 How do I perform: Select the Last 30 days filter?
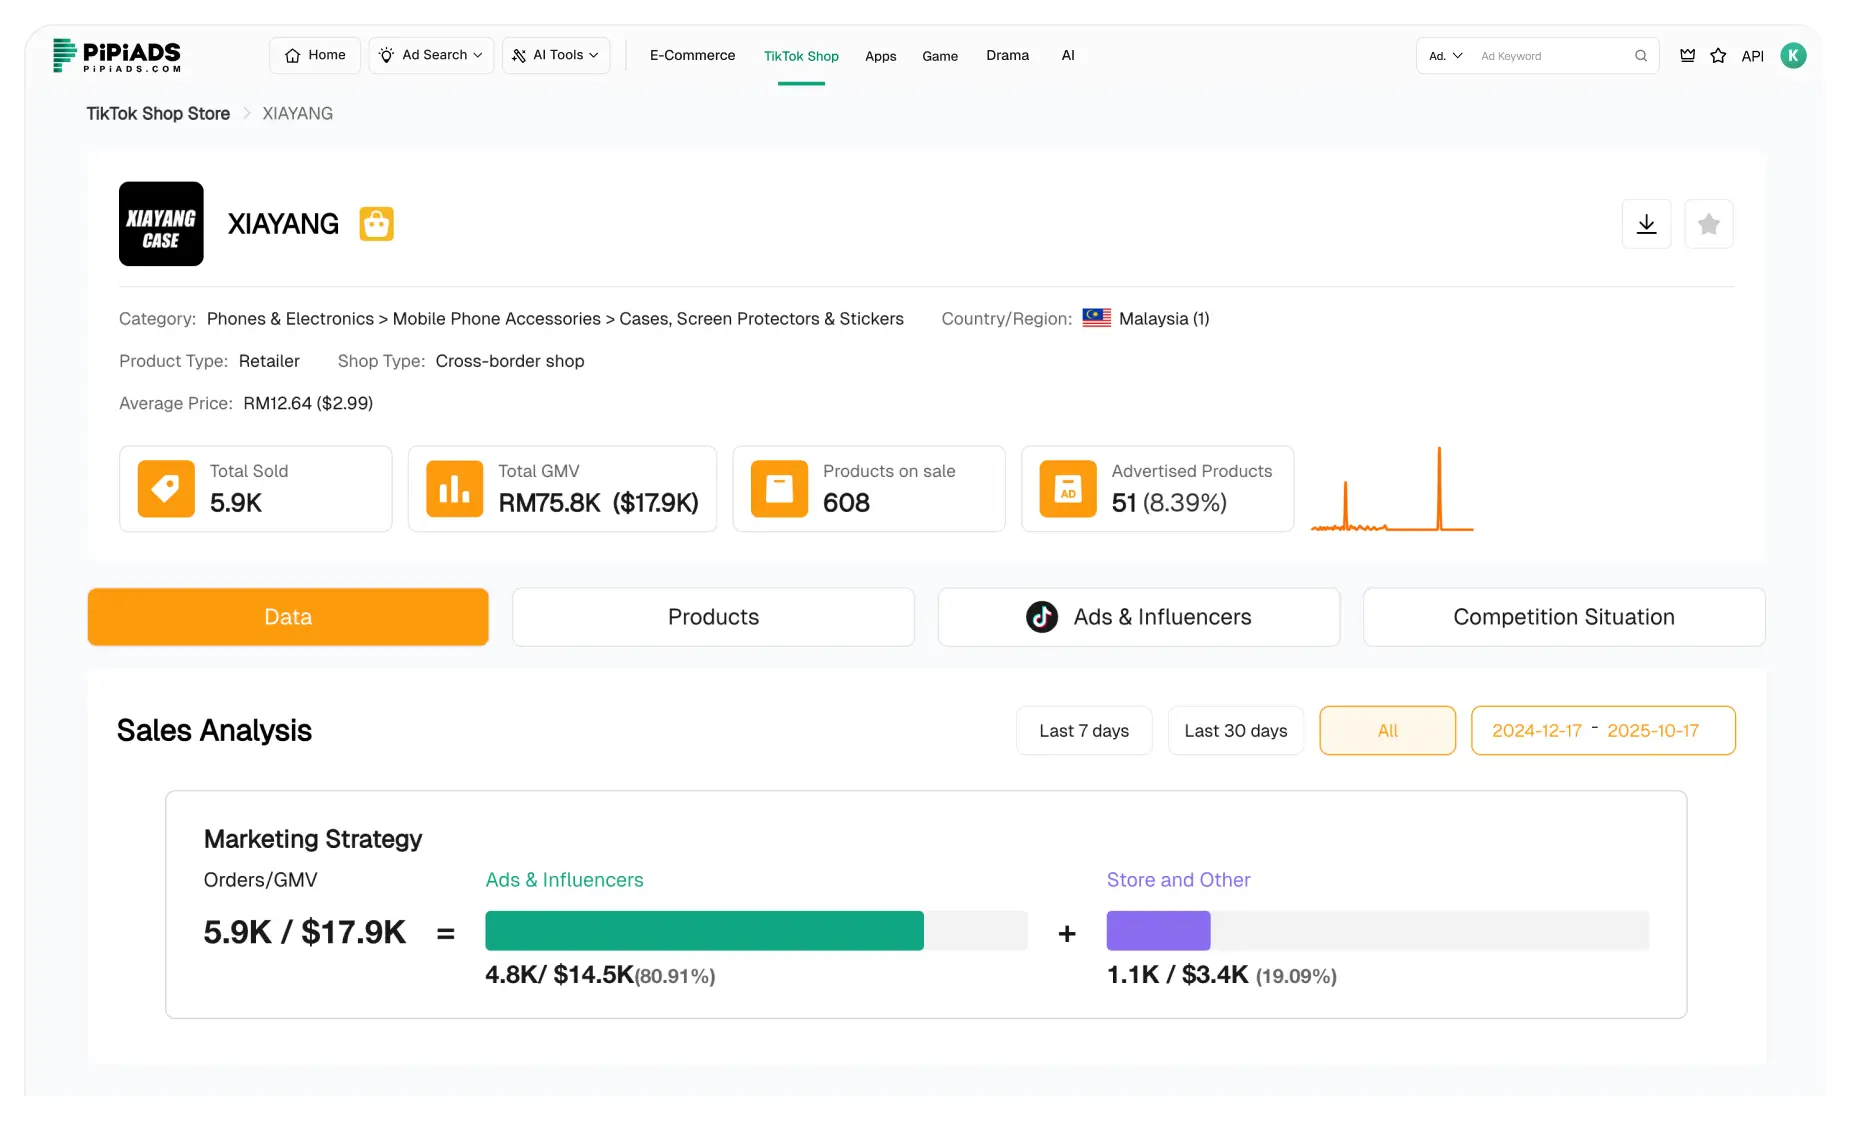click(1235, 731)
